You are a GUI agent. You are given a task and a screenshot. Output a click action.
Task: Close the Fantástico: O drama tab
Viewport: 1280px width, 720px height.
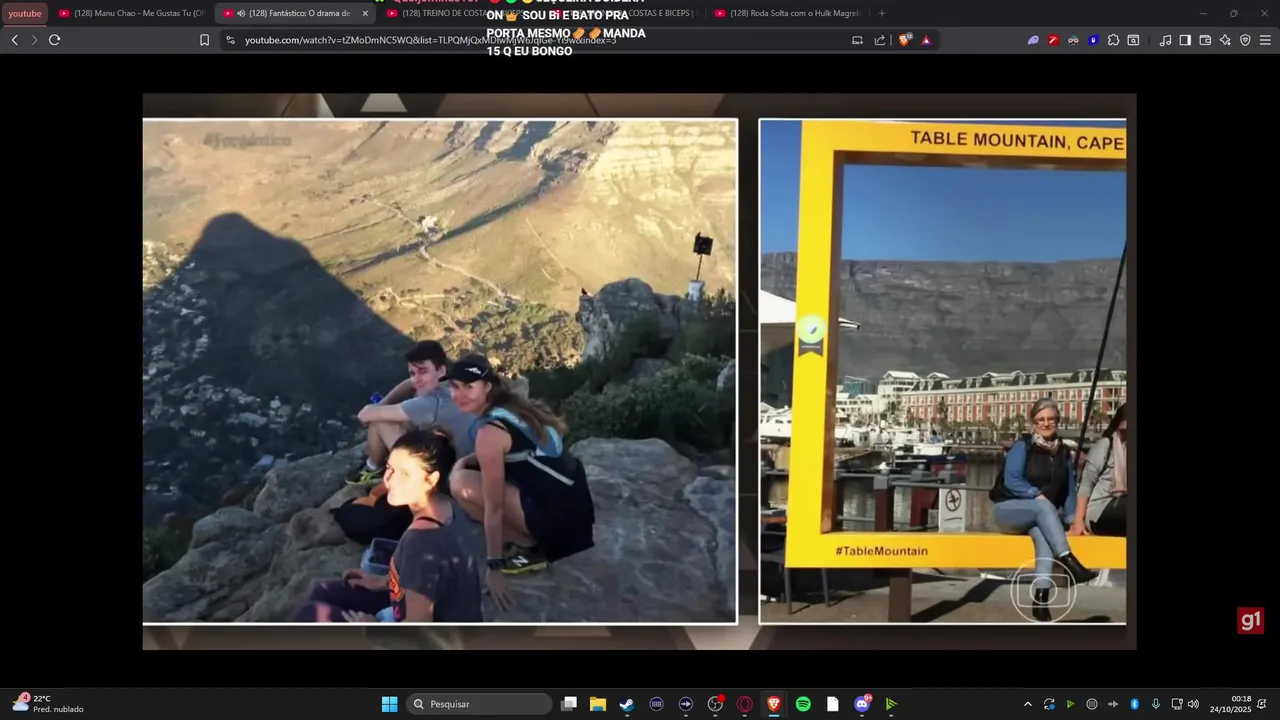tap(365, 14)
